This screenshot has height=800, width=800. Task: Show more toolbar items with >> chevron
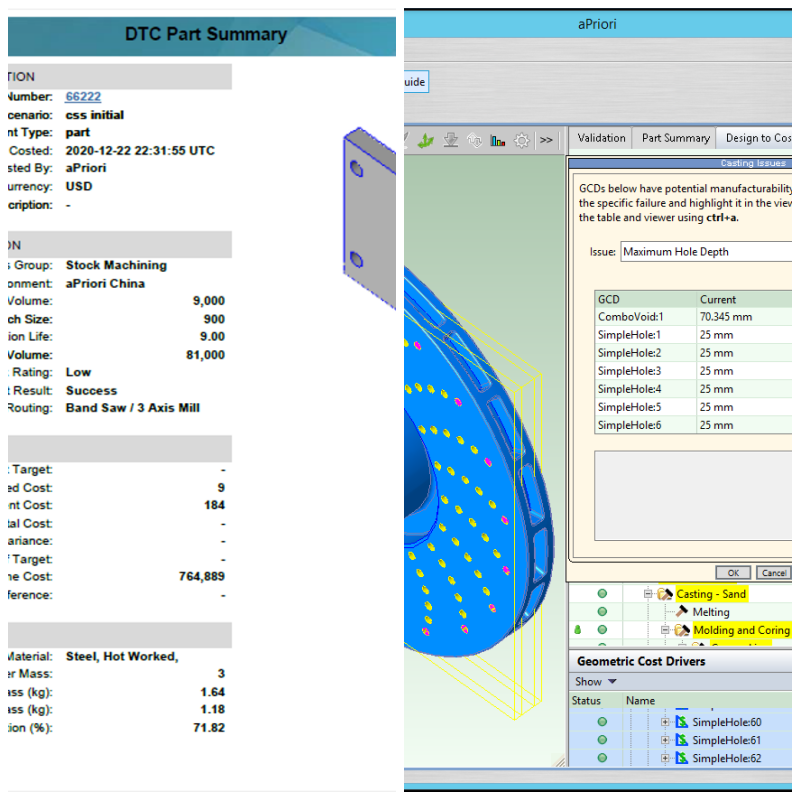point(546,140)
